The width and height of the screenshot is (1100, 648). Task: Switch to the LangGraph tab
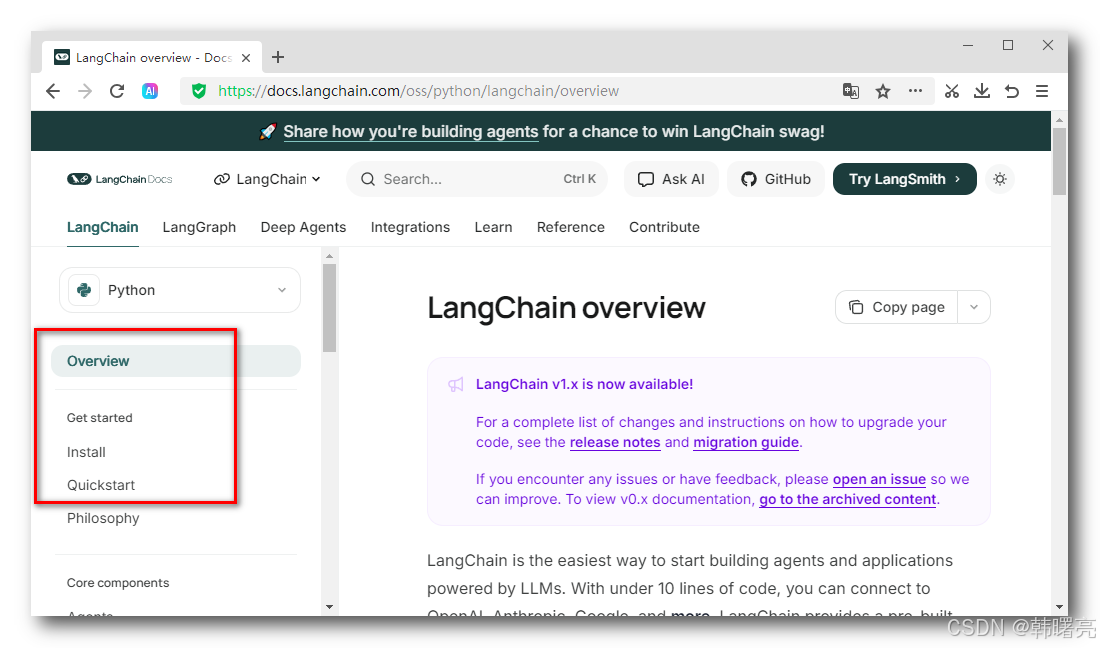pyautogui.click(x=199, y=227)
